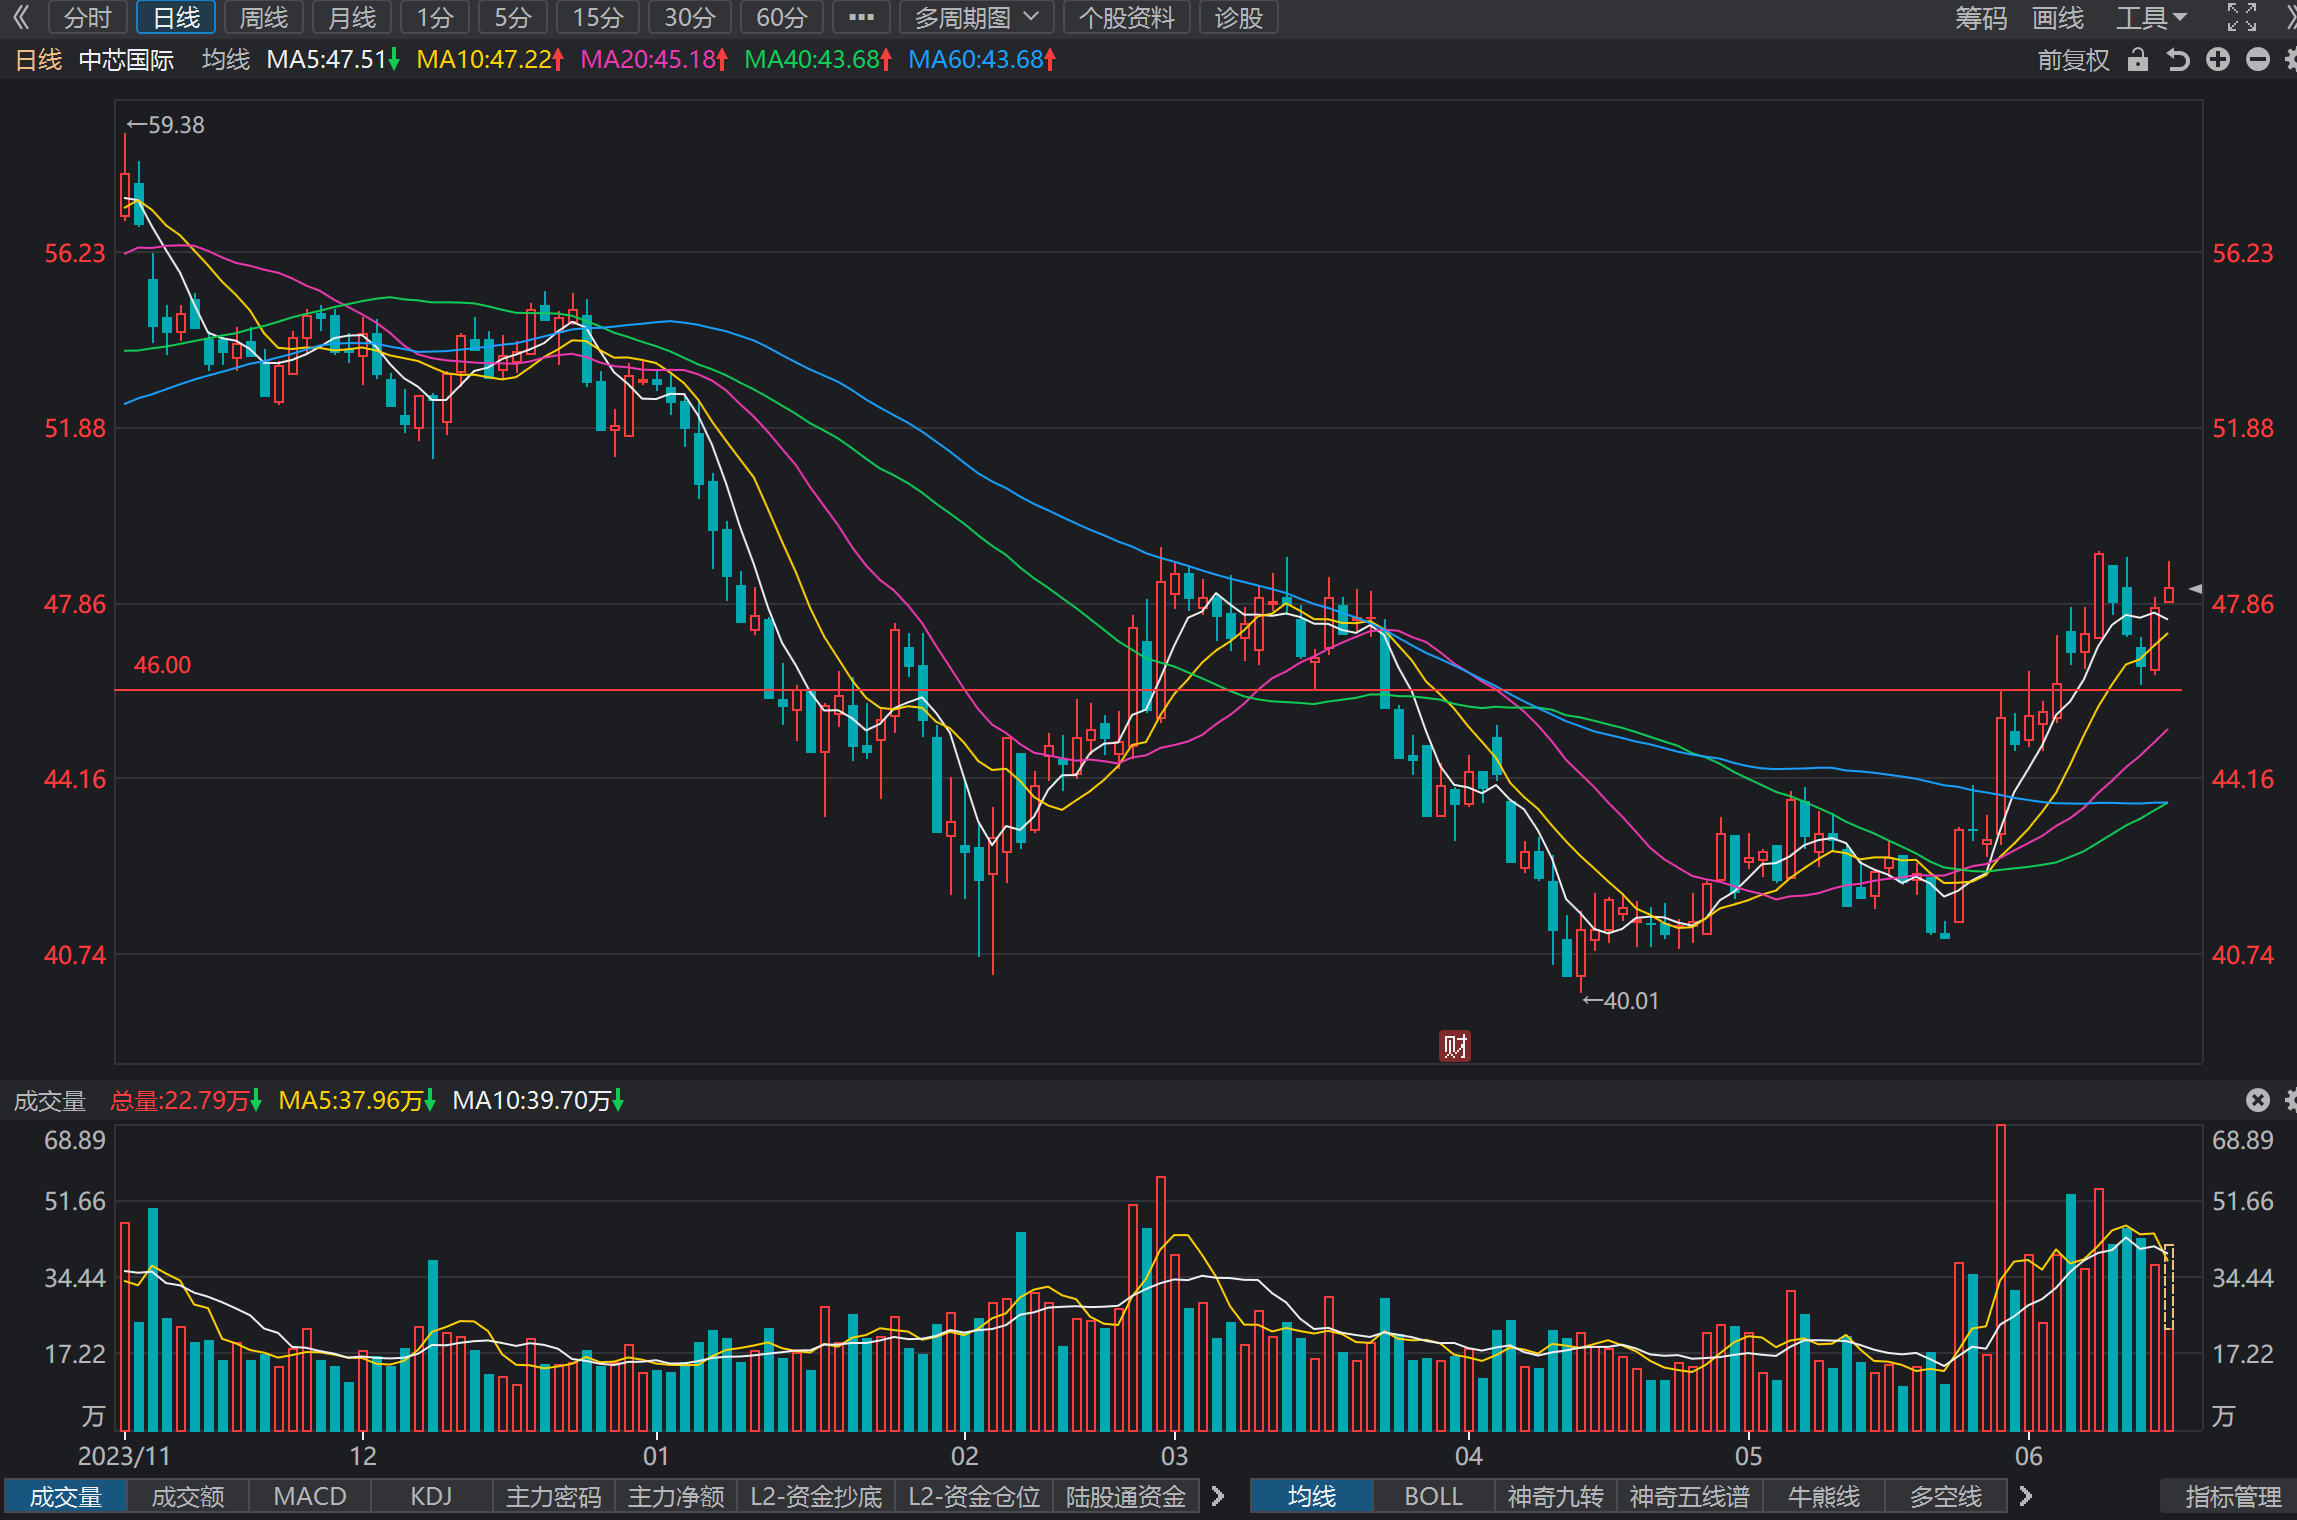Click the 总量:22.79万 volume label
Viewport: 2297px width, 1520px height.
(x=186, y=1101)
